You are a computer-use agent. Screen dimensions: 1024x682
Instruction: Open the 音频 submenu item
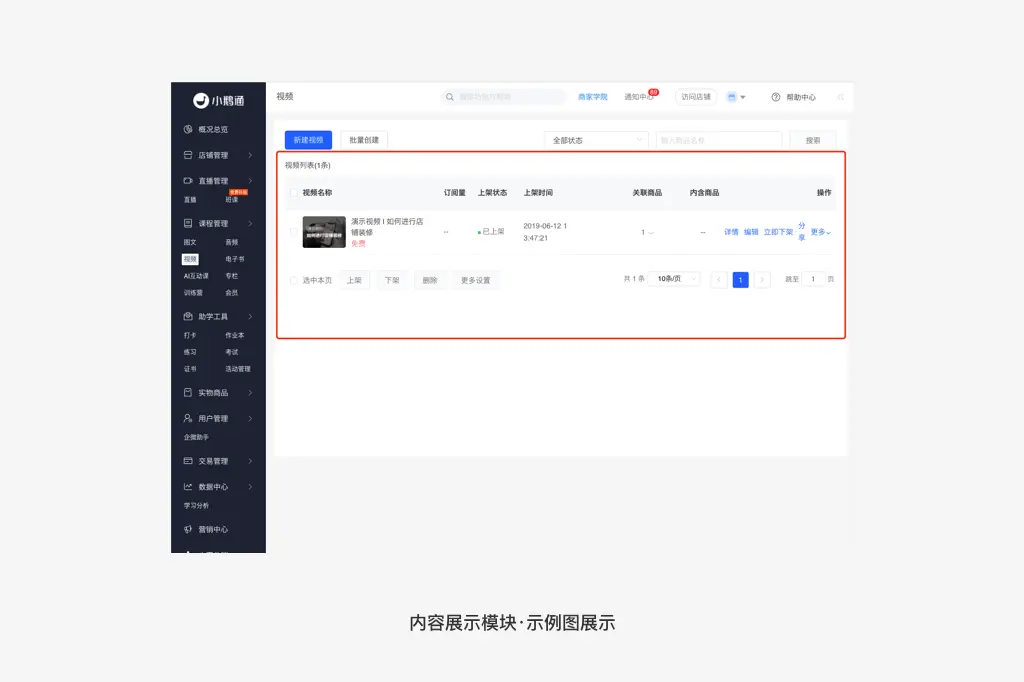(232, 242)
